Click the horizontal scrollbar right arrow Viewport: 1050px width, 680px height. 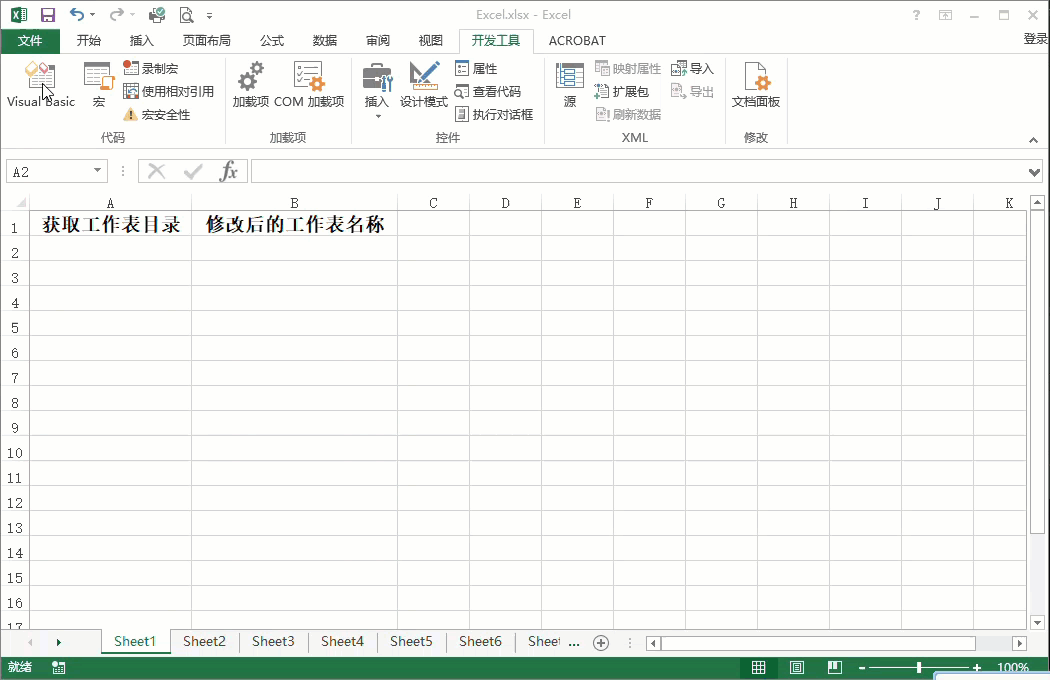click(x=1019, y=643)
